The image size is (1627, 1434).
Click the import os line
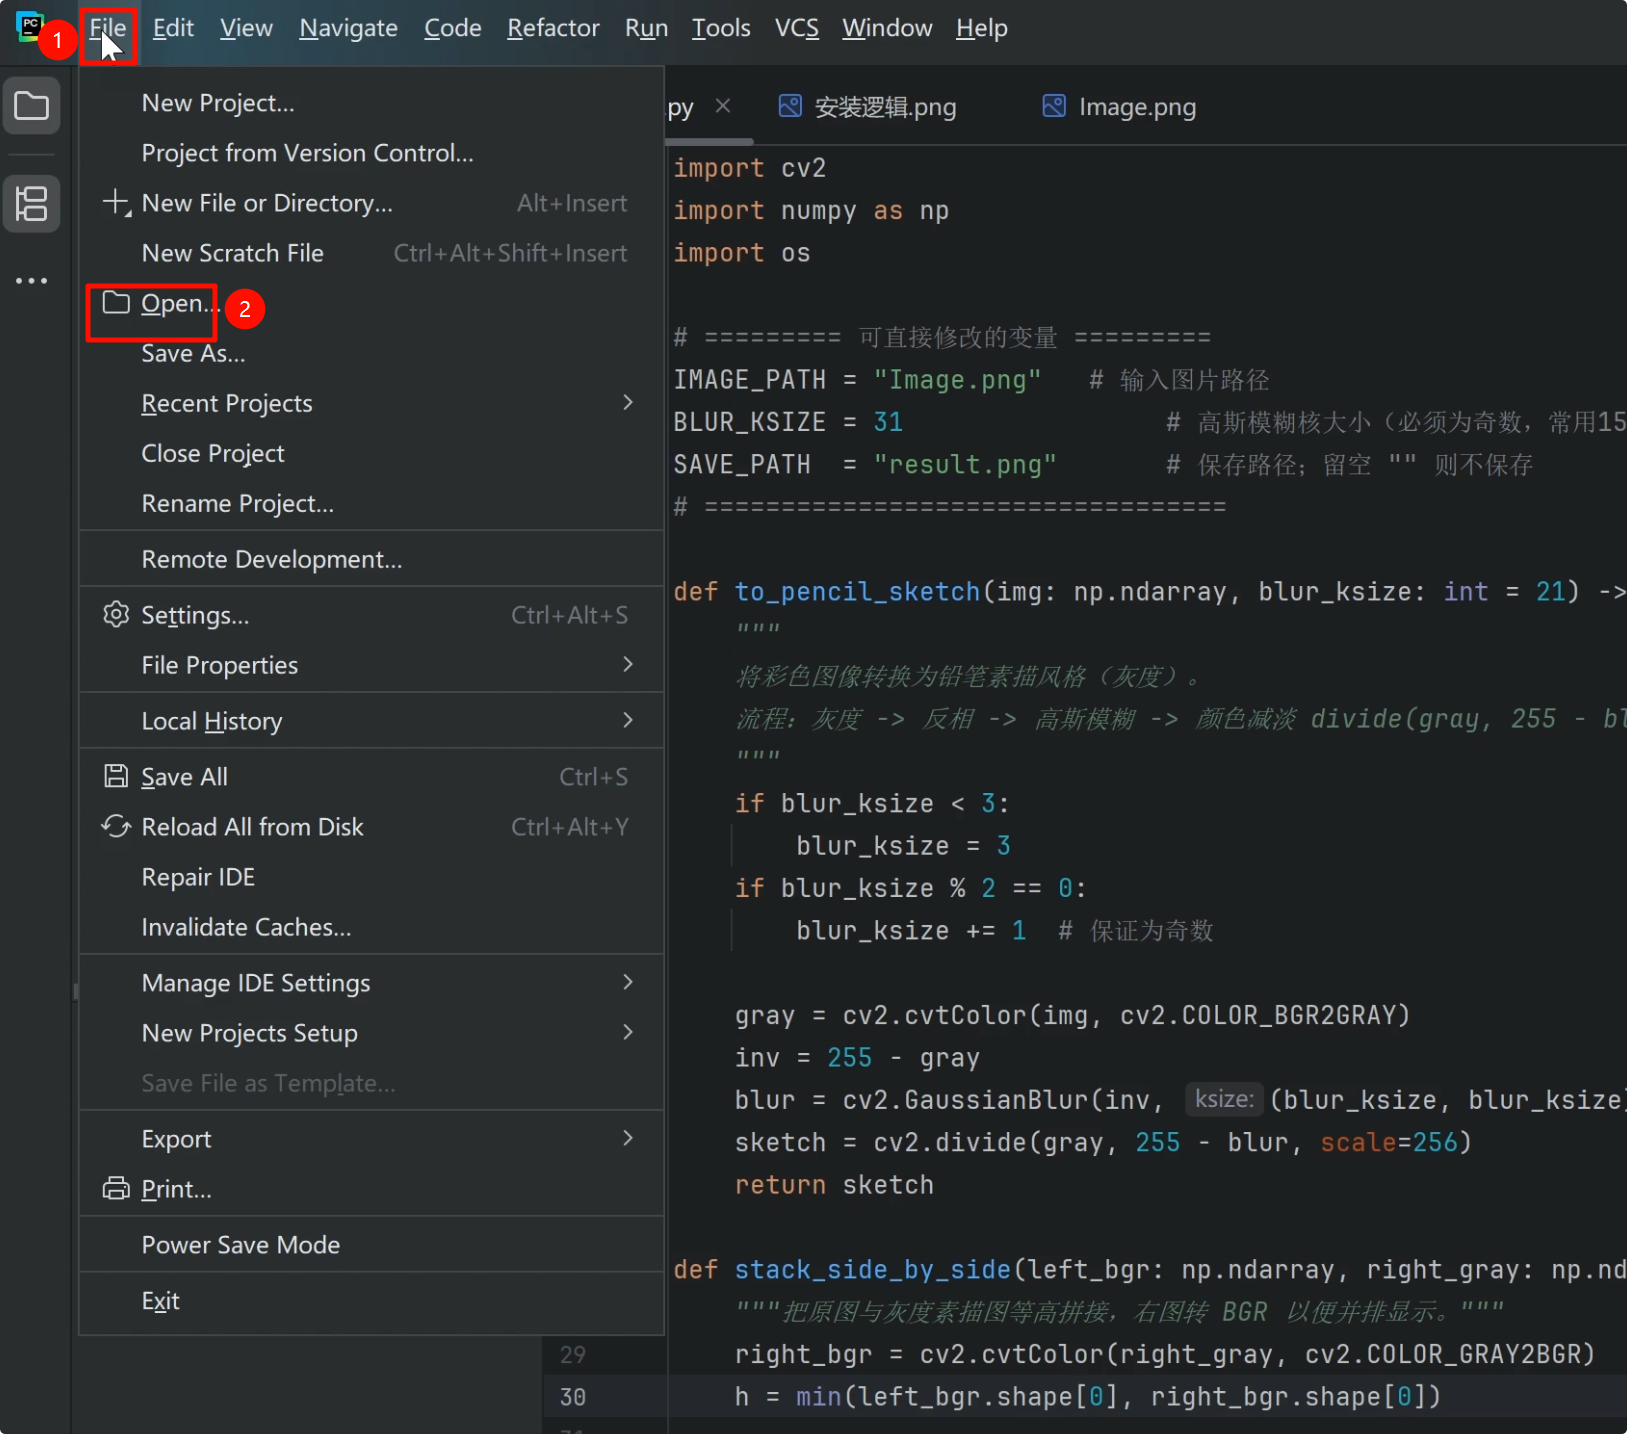pos(742,253)
